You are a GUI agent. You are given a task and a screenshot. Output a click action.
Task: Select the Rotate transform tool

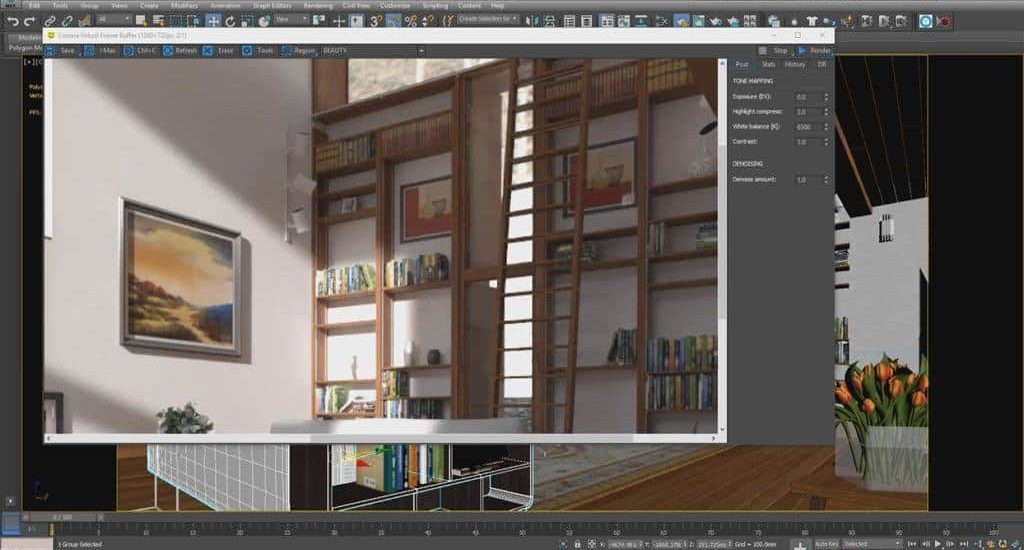click(x=231, y=20)
